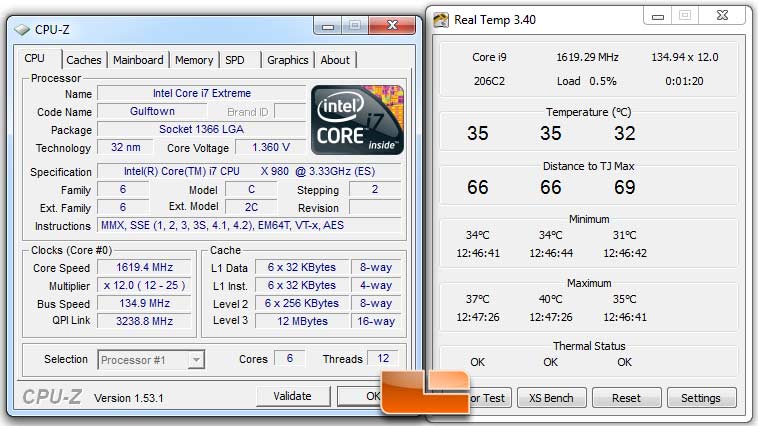The height and width of the screenshot is (426, 758).
Task: Click the Minimum temperature '31°C'
Action: click(x=625, y=235)
